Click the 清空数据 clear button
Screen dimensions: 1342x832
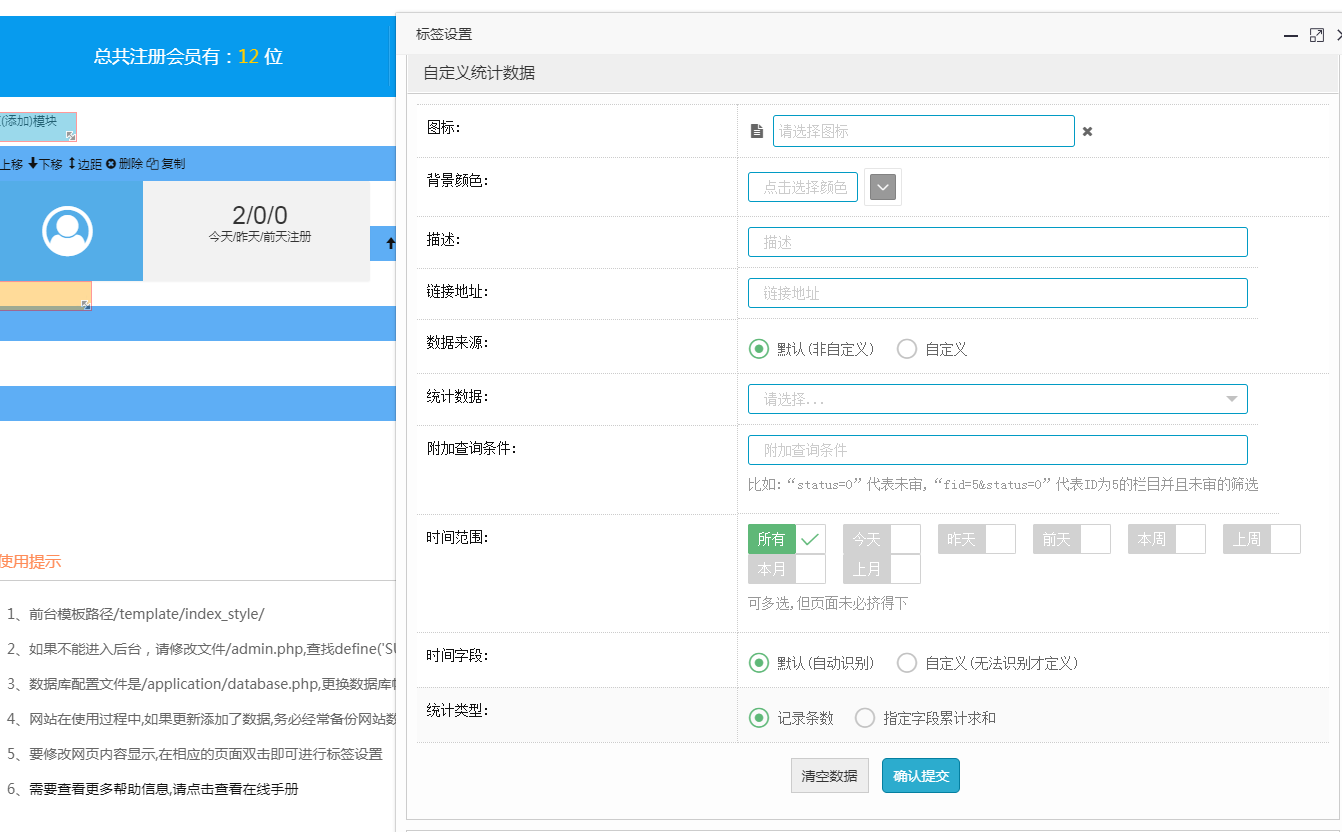[829, 776]
